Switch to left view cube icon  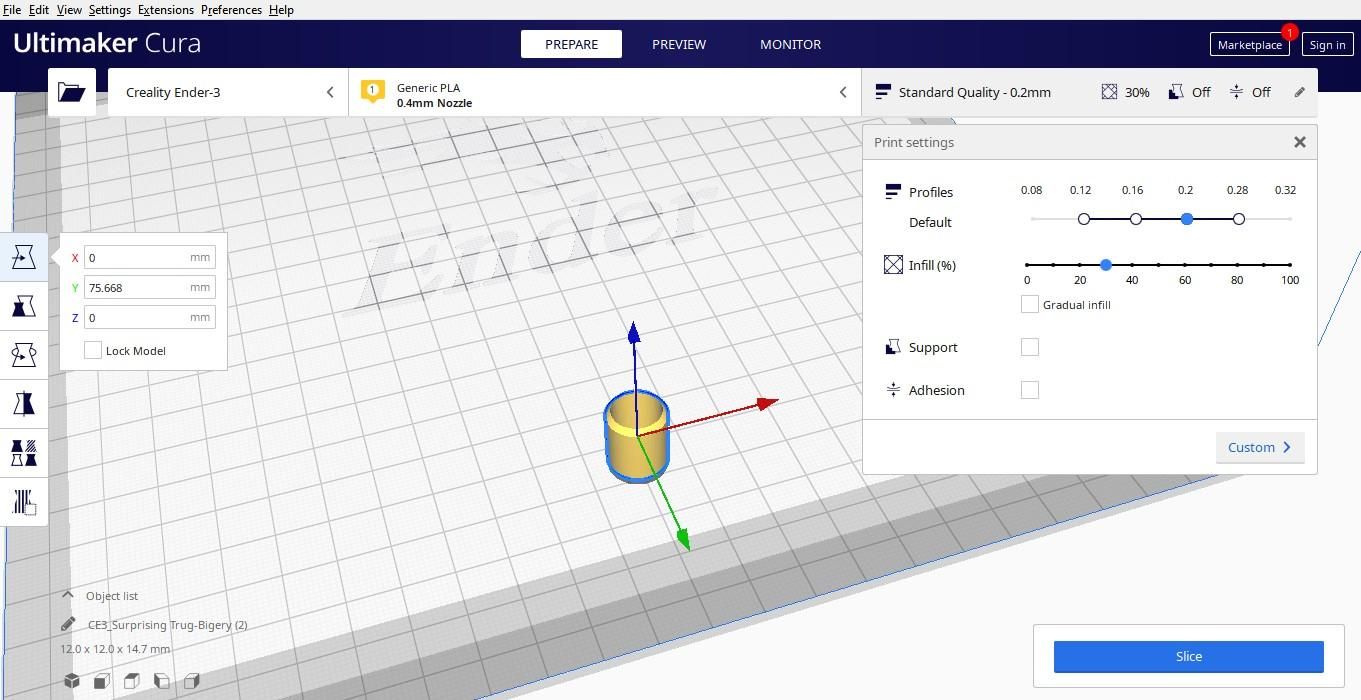pos(162,681)
